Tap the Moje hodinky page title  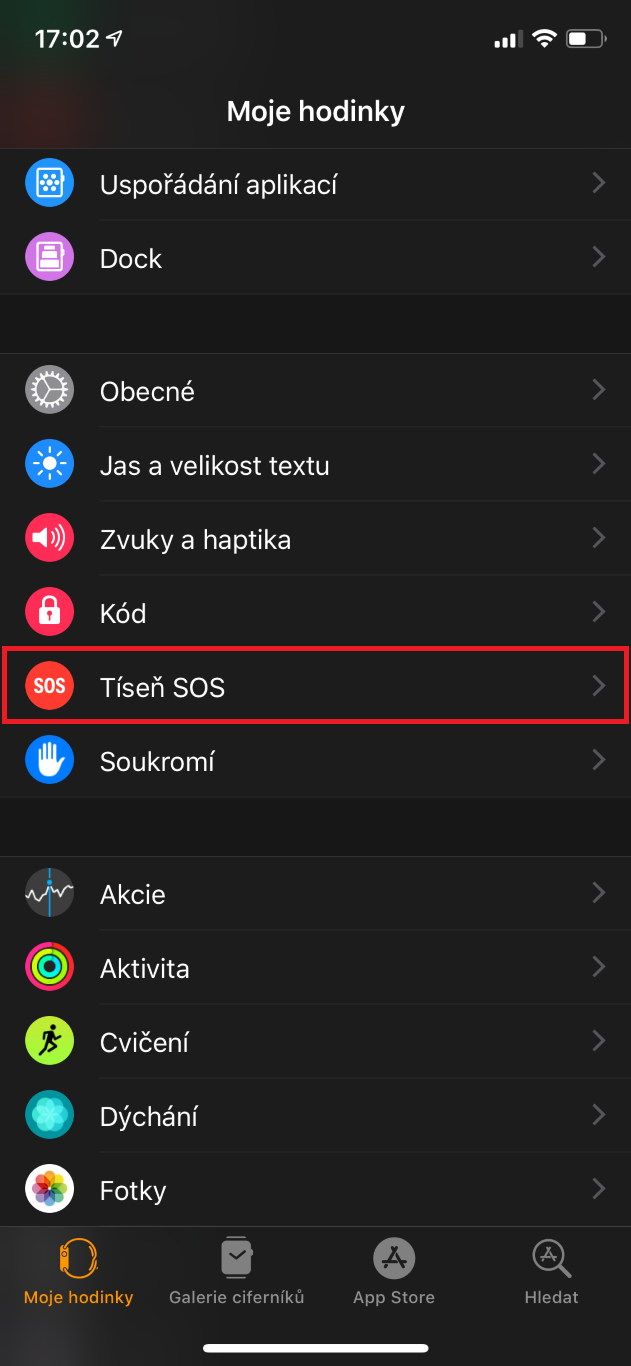pyautogui.click(x=315, y=111)
